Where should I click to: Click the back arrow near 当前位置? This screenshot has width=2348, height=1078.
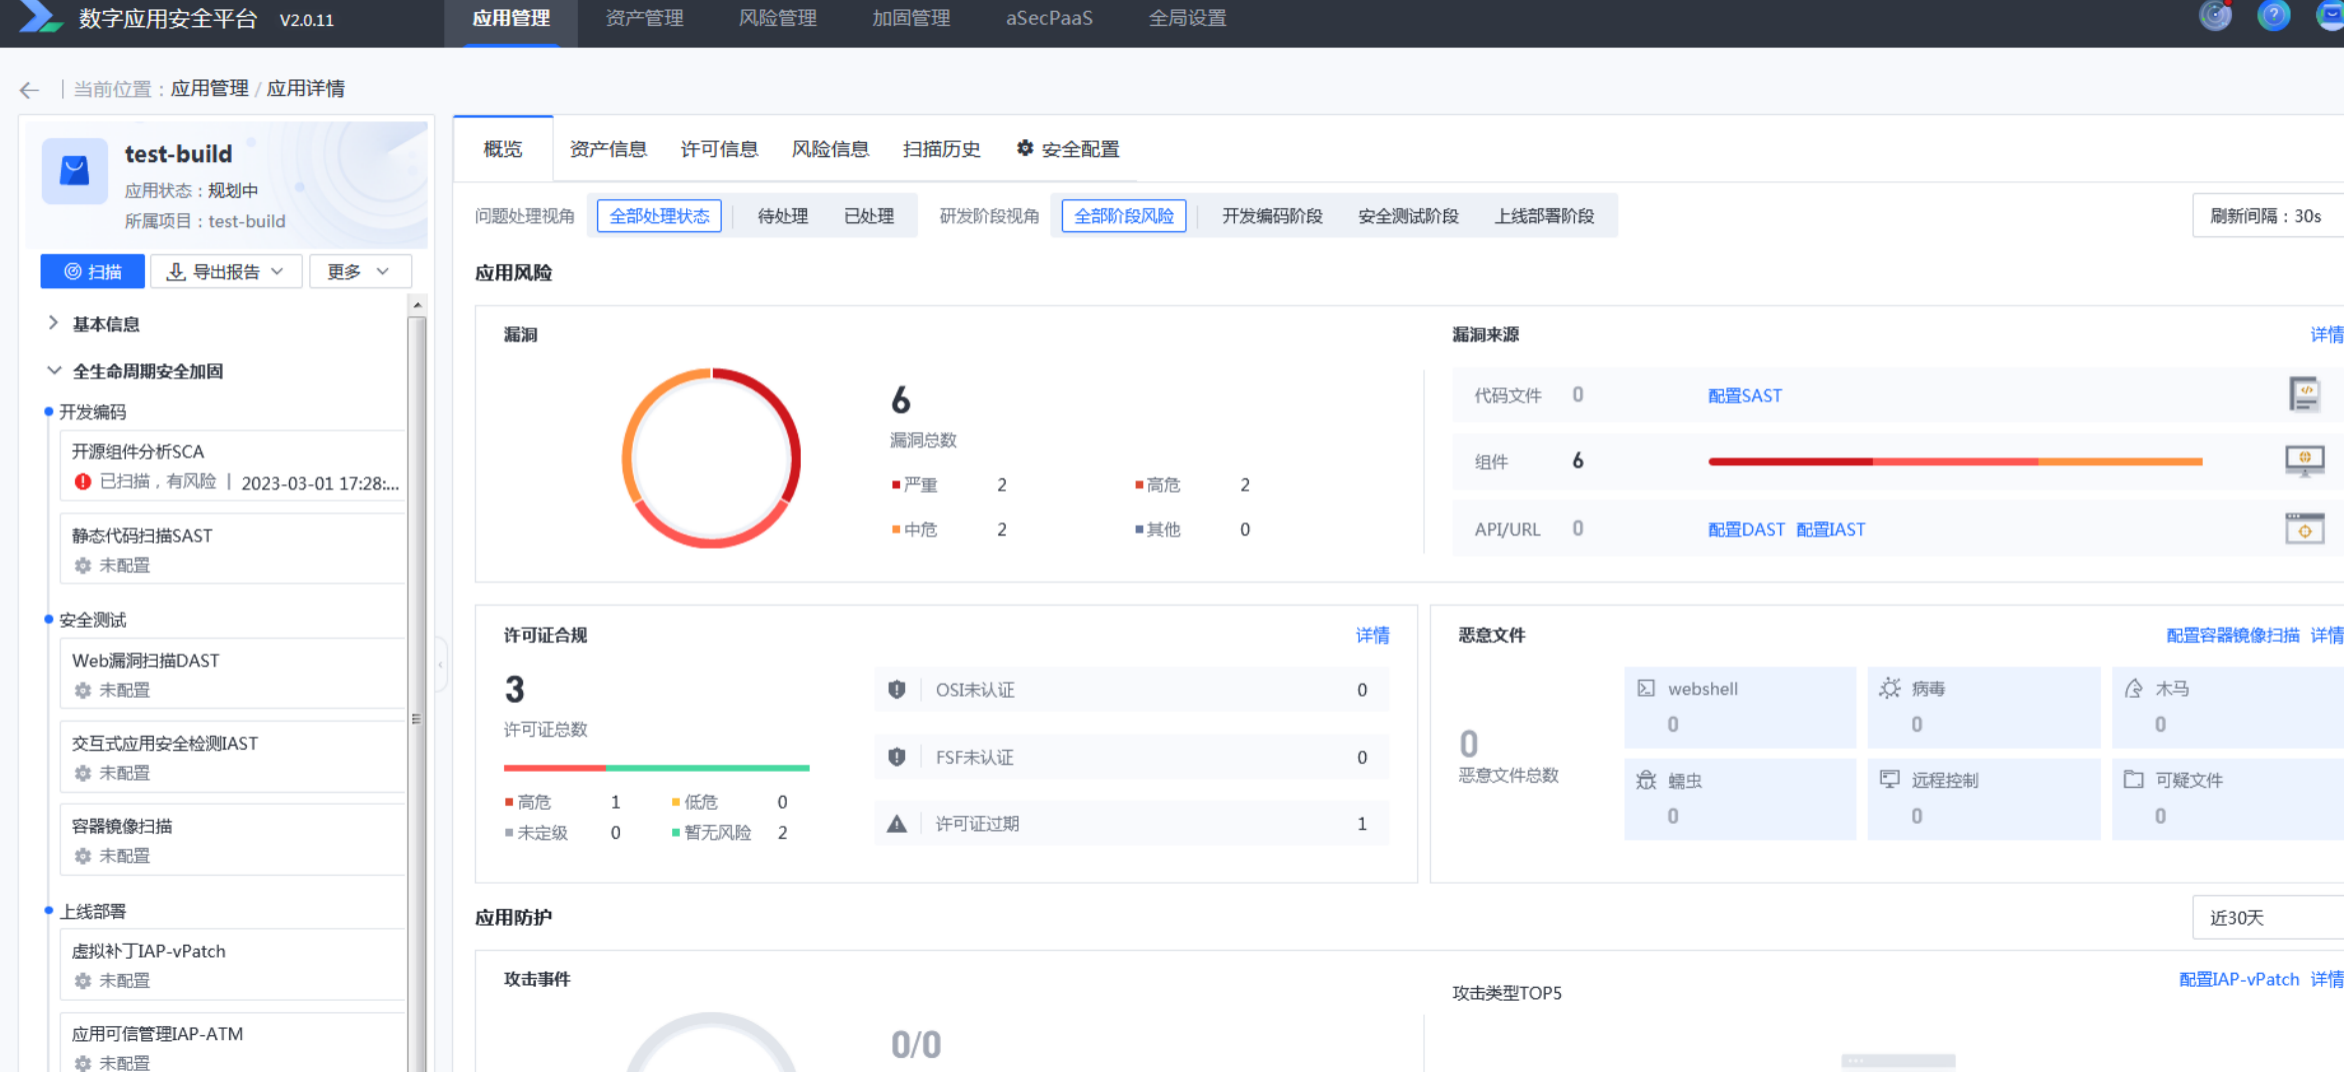pos(28,89)
